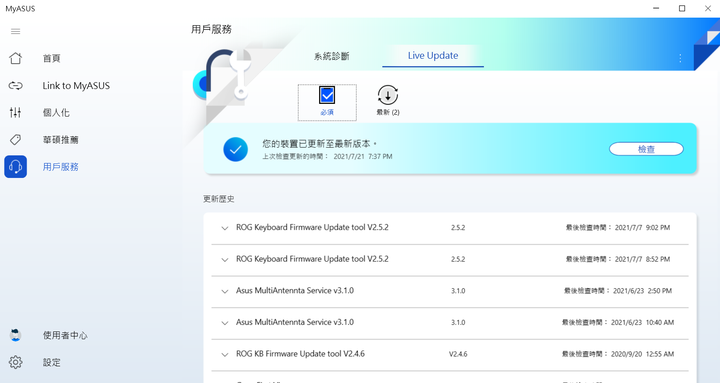
Task: Open 使用者中心 sidebar label
Action: (65, 335)
